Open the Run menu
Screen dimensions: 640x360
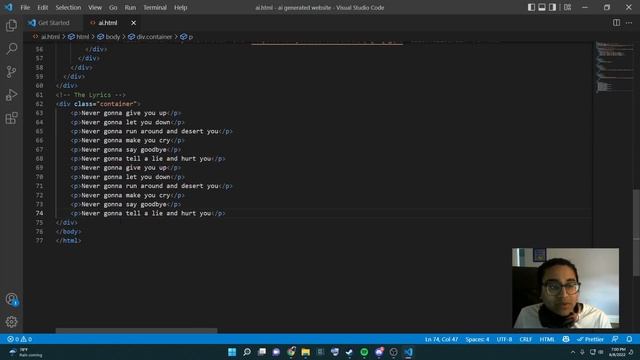[x=130, y=7]
